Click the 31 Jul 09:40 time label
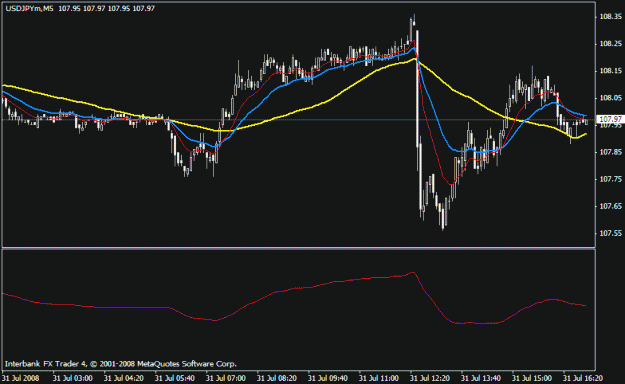 click(x=328, y=378)
